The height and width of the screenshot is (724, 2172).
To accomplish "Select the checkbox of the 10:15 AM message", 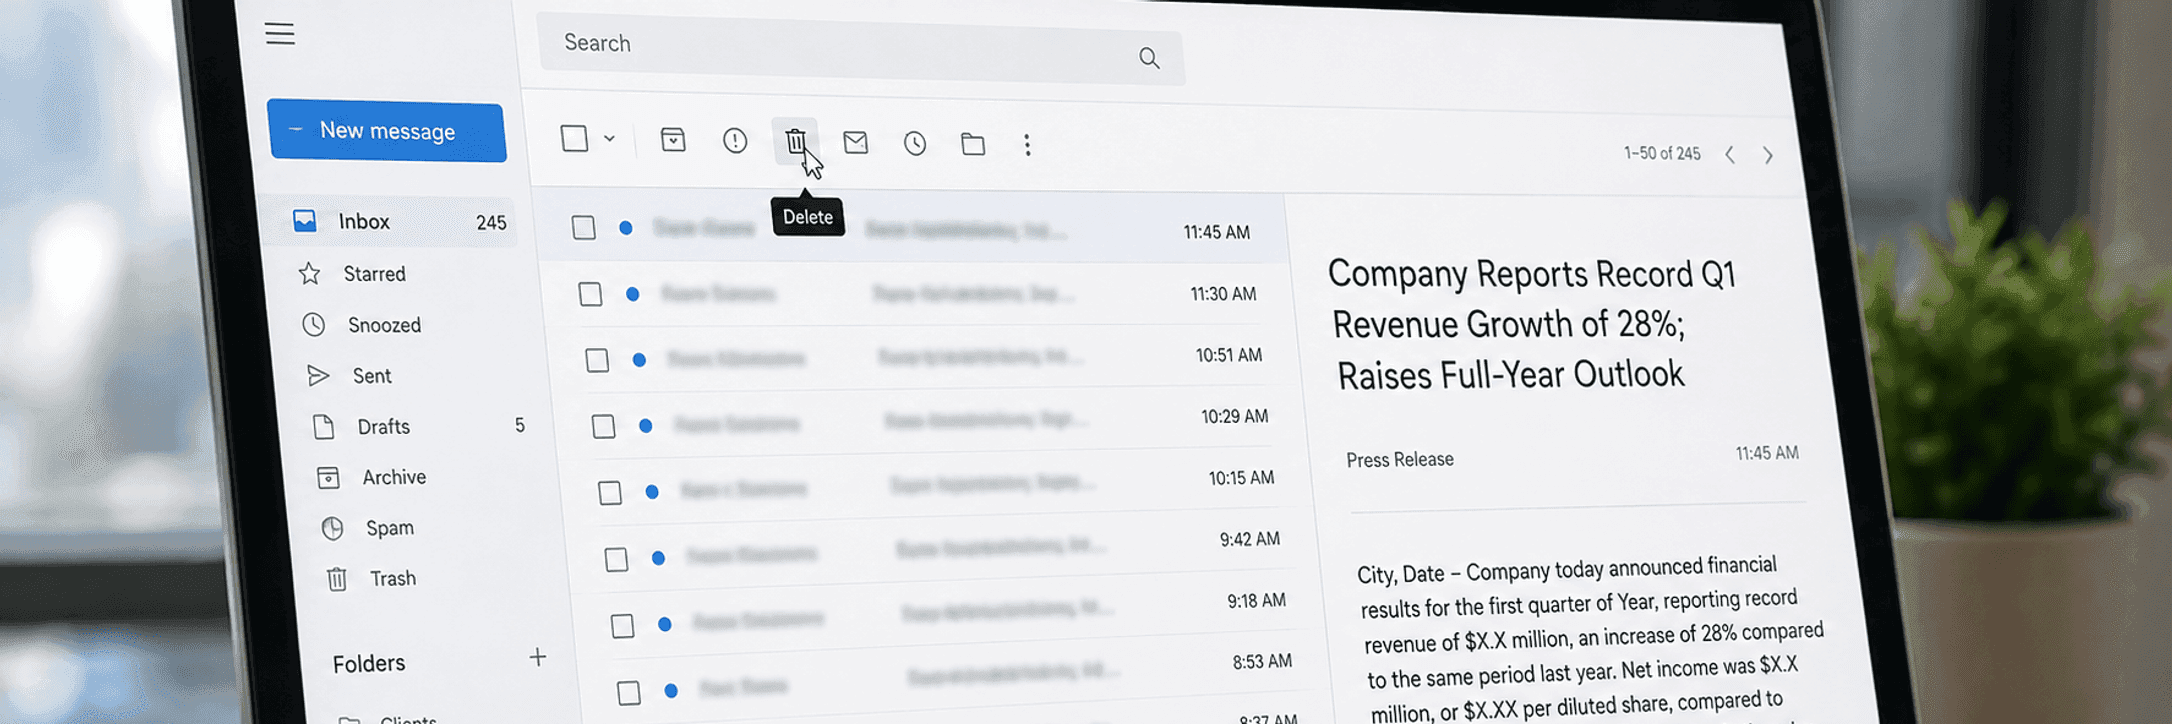I will 610,493.
